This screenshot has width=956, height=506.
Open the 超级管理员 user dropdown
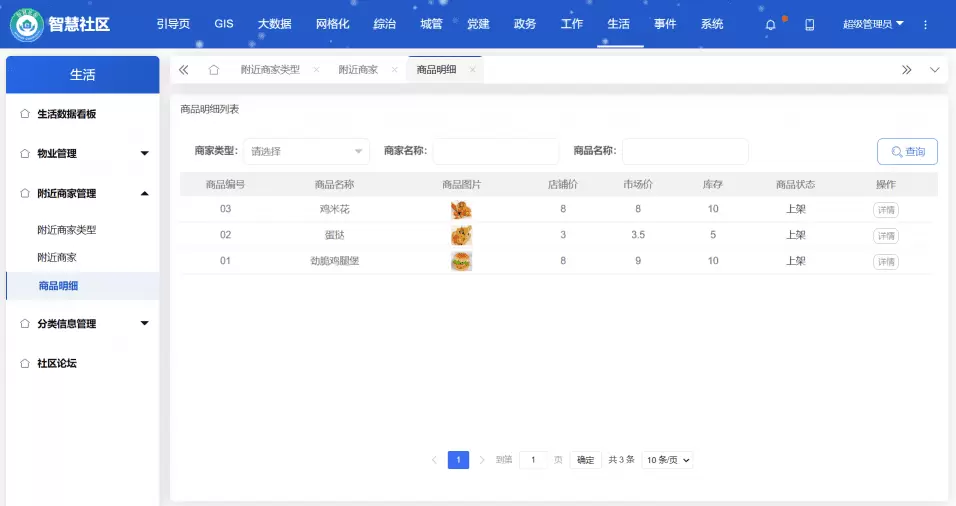tap(873, 24)
